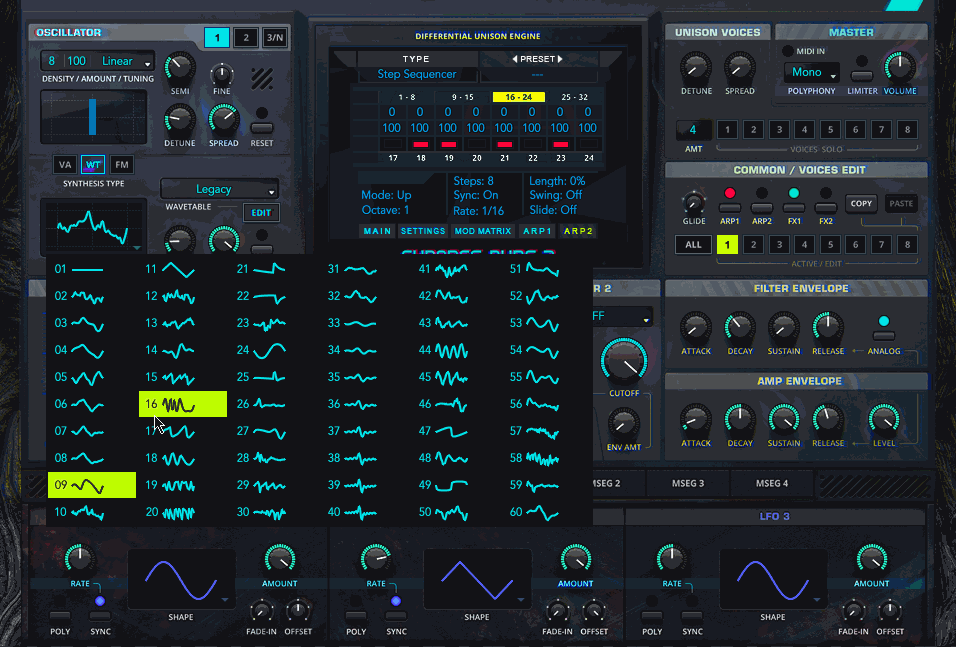The width and height of the screenshot is (956, 647).
Task: Open the MSEG 3 tab
Action: (x=687, y=483)
